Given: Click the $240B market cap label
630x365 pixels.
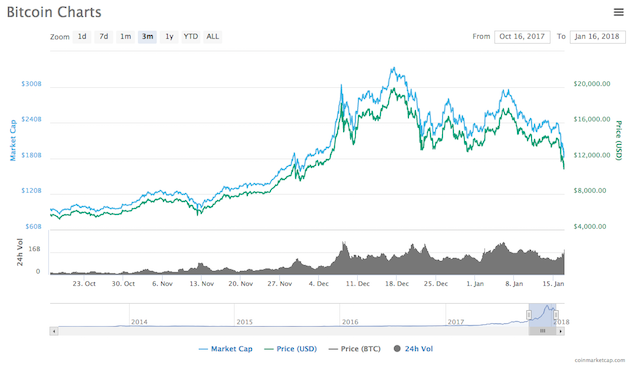Looking at the screenshot, I should tap(31, 119).
